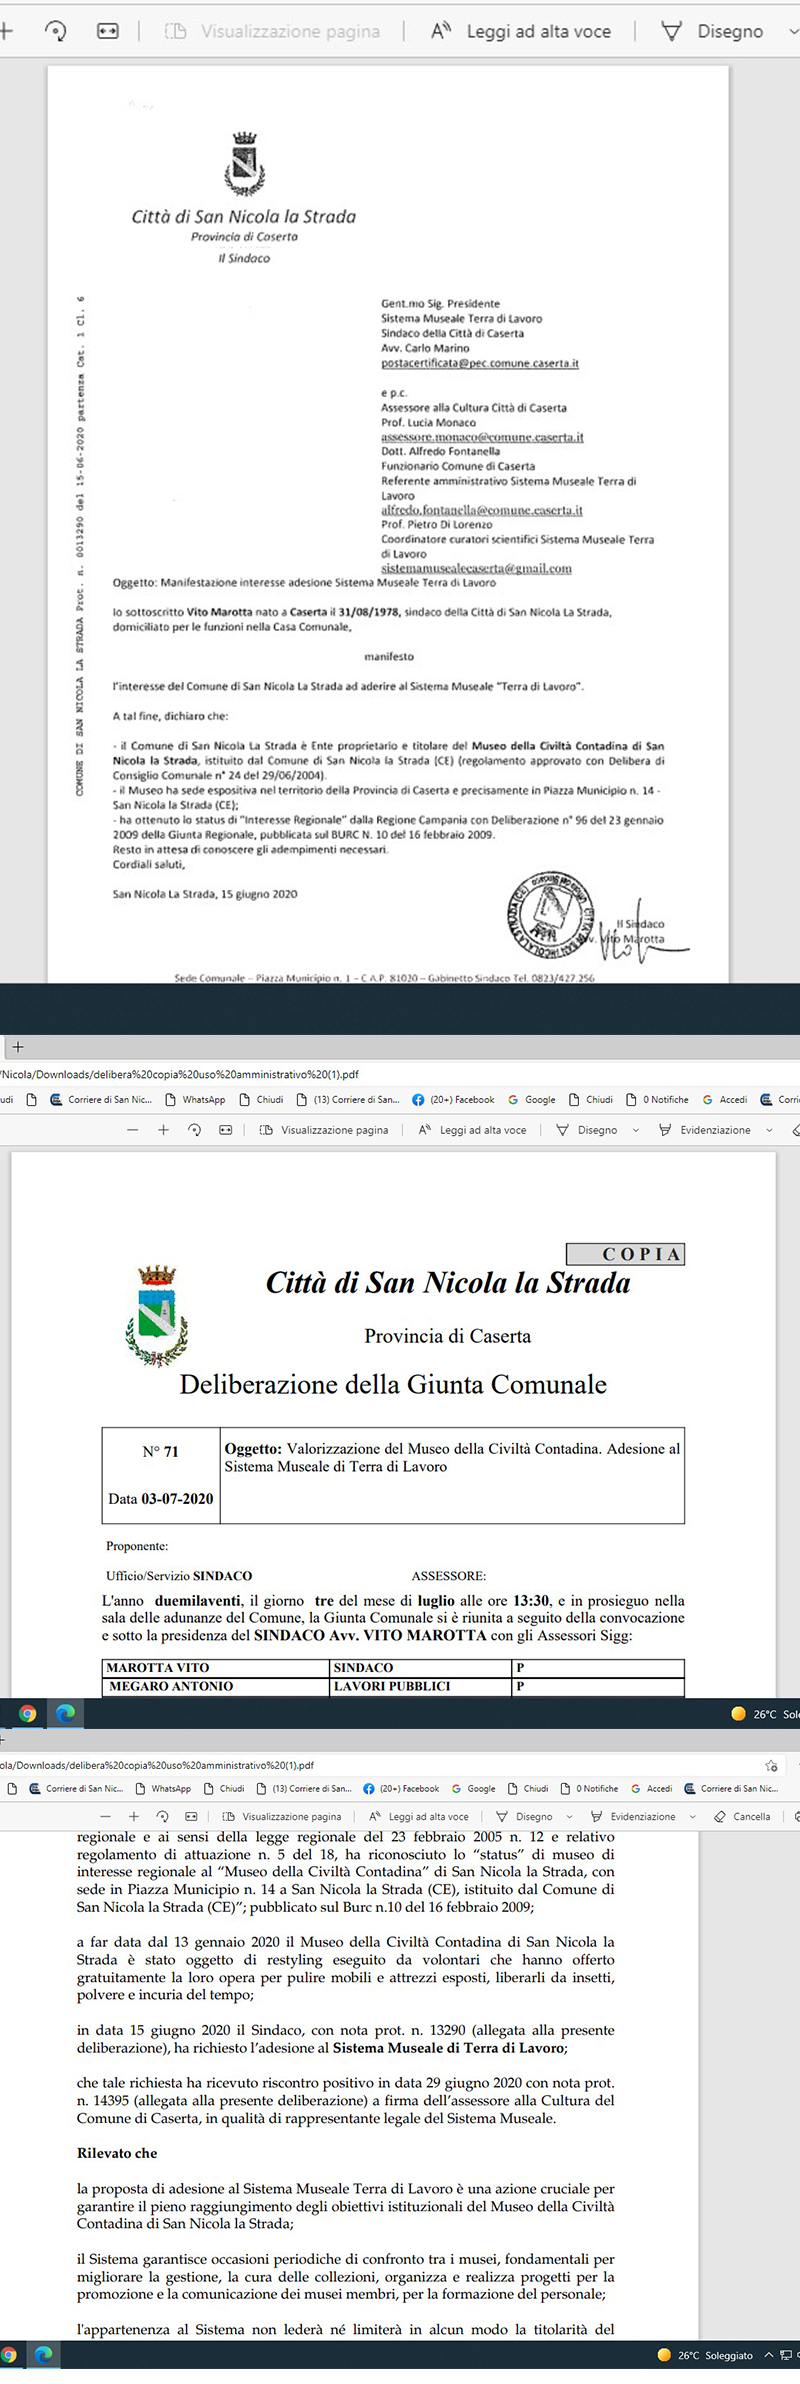Zoom in on the Deliberazione title page PDF
This screenshot has height=2384, width=800.
click(163, 1129)
